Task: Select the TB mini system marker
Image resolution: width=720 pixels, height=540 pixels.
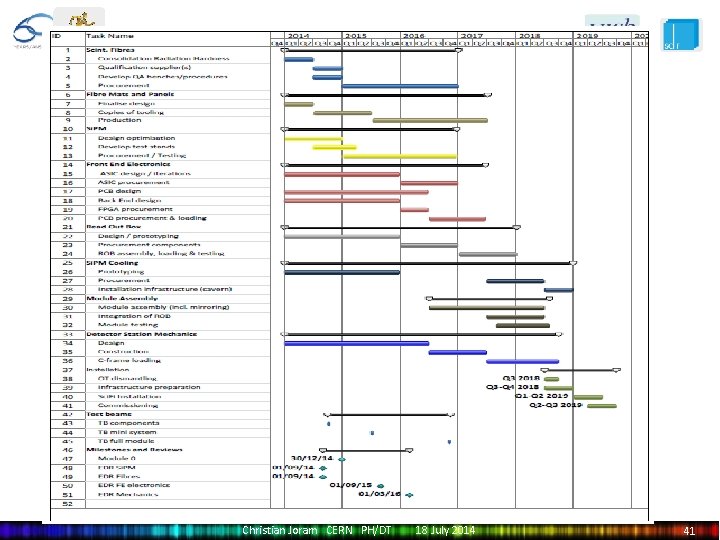Action: (x=372, y=433)
